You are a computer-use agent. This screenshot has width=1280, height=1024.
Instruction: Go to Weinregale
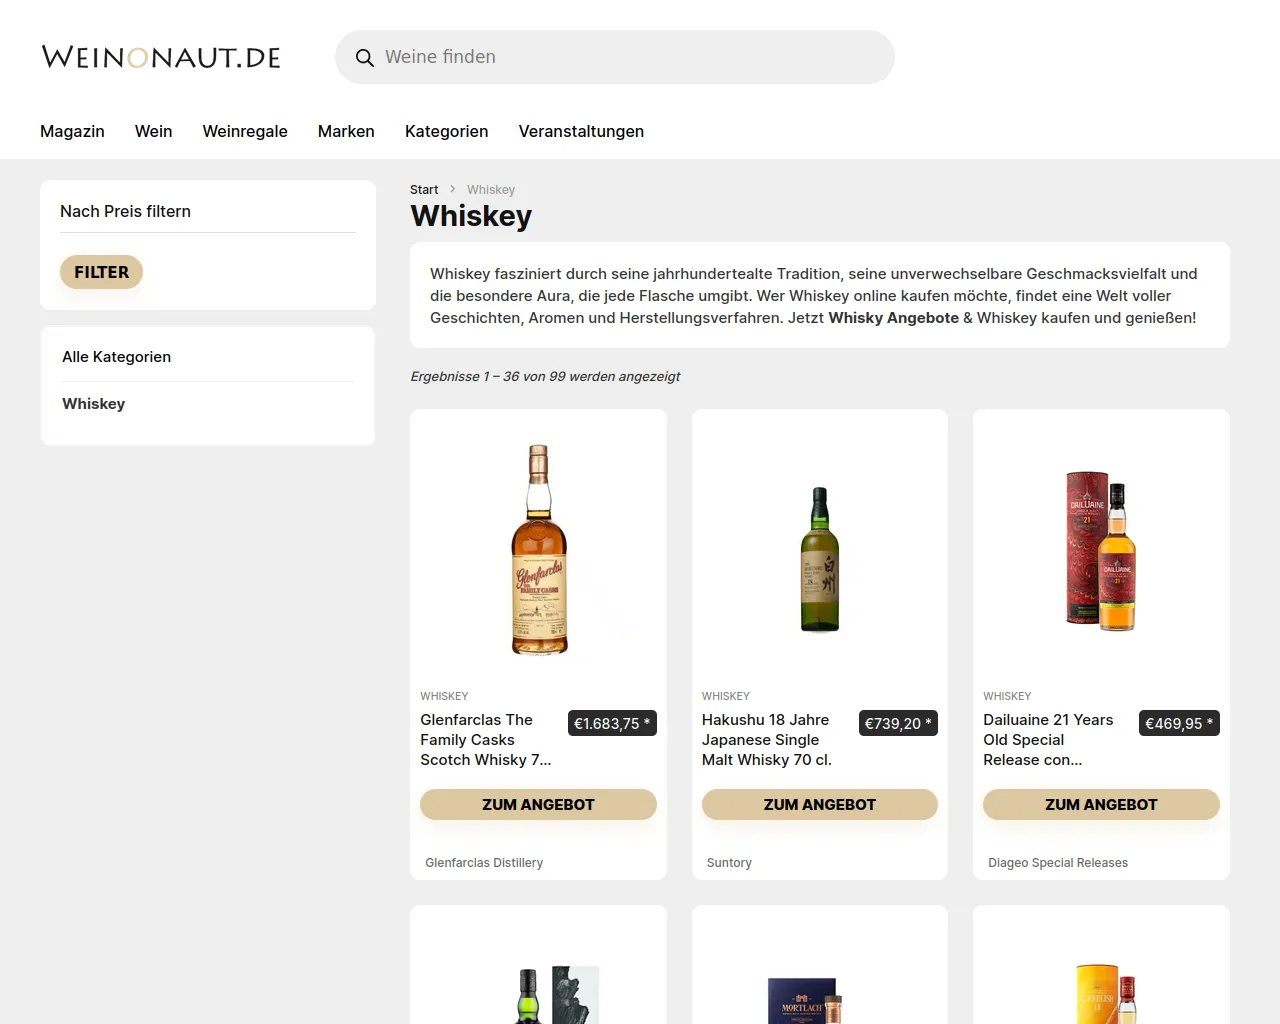pos(245,131)
